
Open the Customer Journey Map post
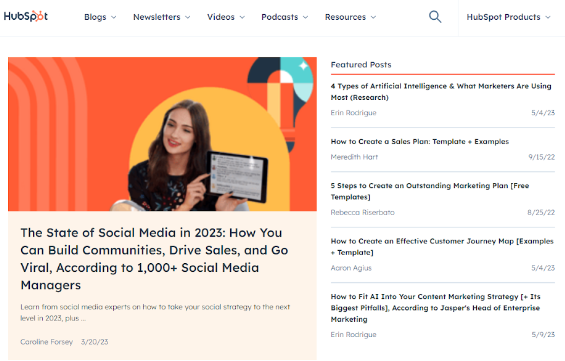442,247
